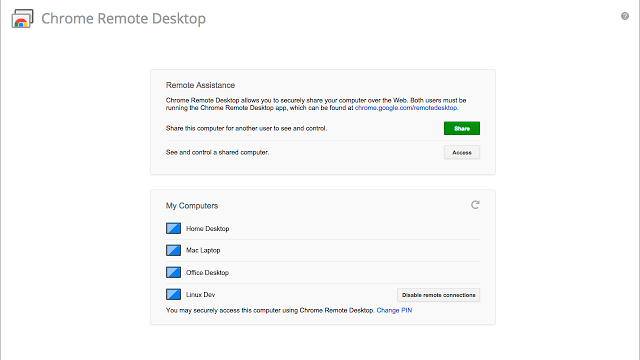Click the Chrome Remote Desktop logo icon
The image size is (640, 360).
(22, 18)
